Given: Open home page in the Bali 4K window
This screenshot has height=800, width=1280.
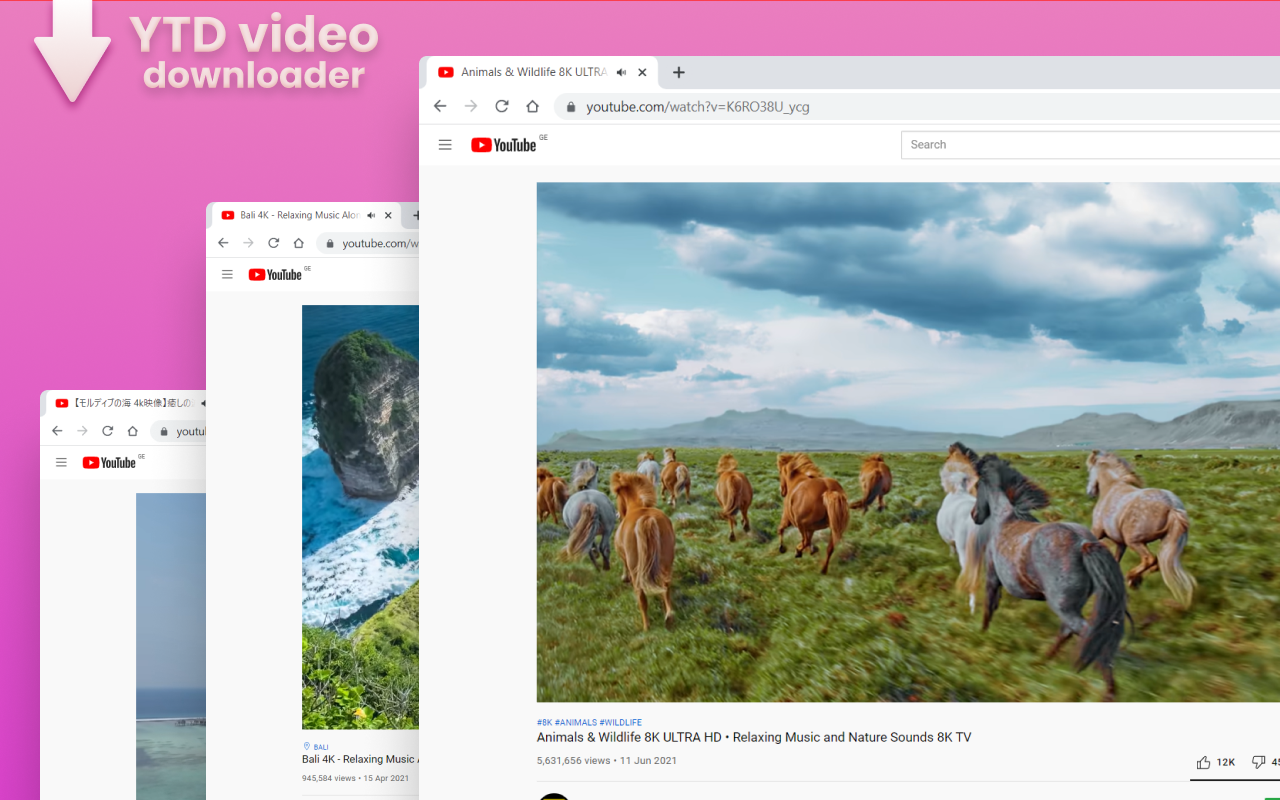Looking at the screenshot, I should pos(298,243).
